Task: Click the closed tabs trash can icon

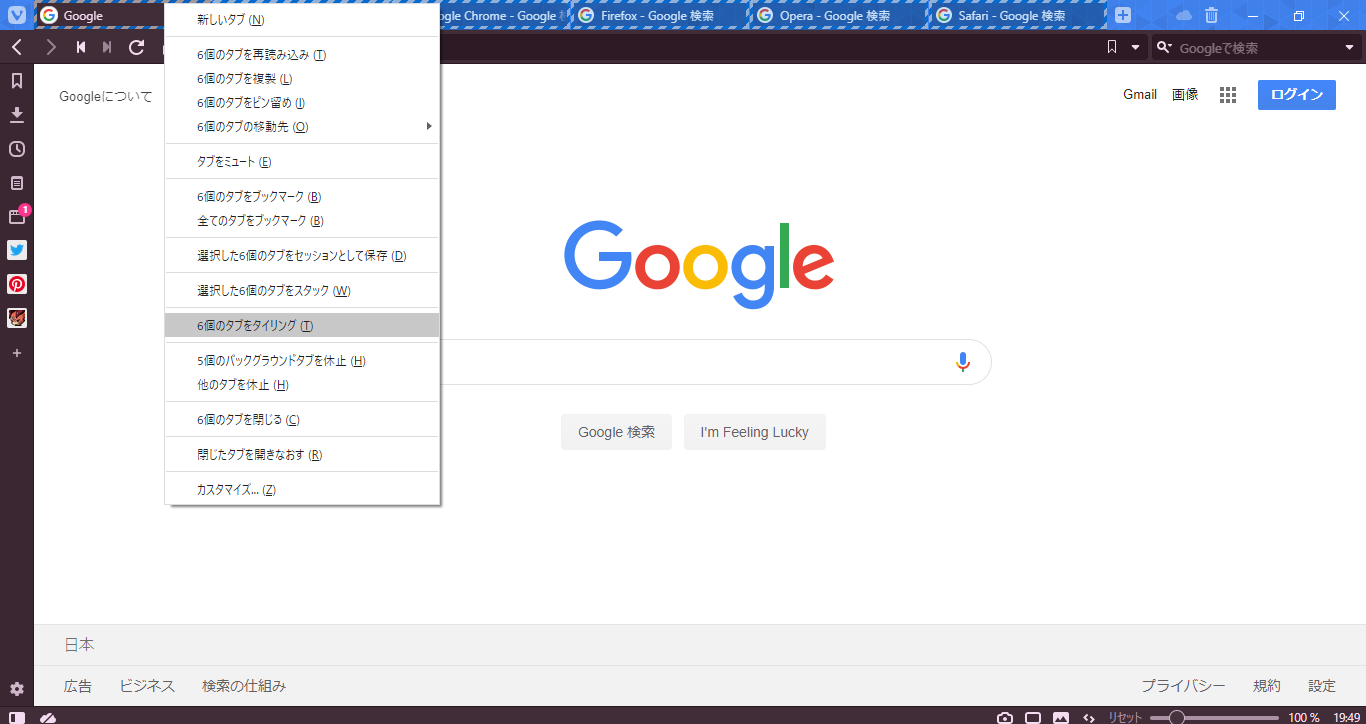Action: click(x=1211, y=15)
